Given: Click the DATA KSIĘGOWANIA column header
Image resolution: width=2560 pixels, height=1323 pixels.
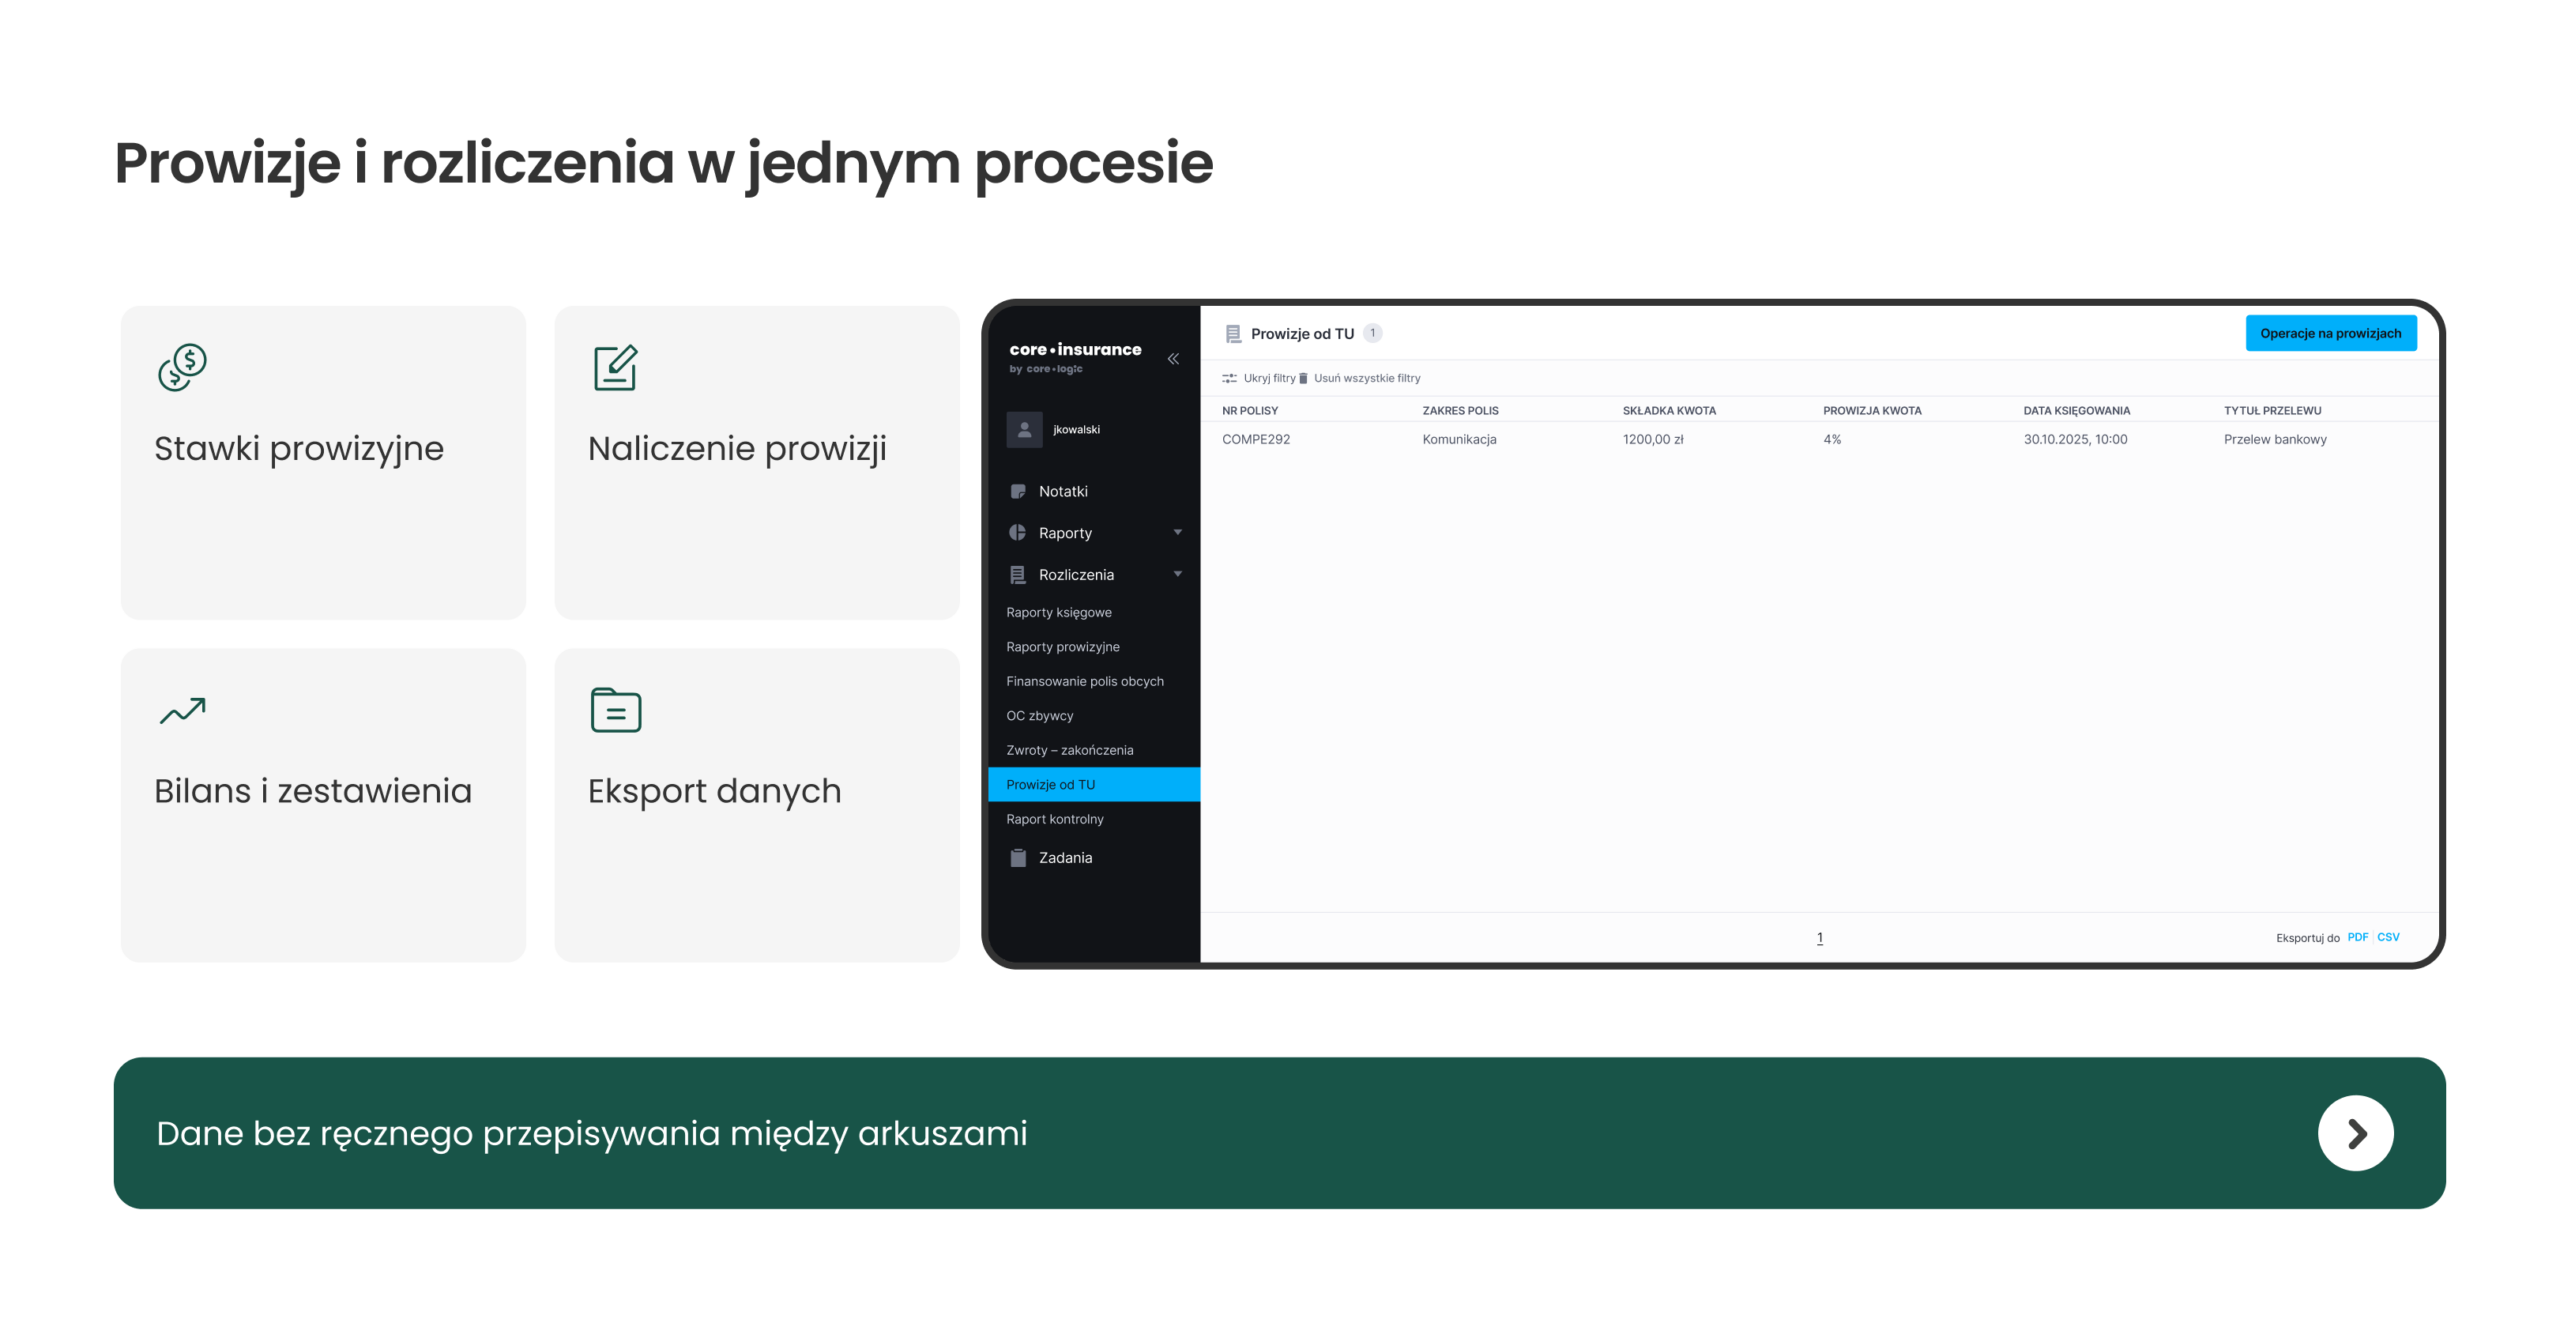Looking at the screenshot, I should click(x=2076, y=410).
